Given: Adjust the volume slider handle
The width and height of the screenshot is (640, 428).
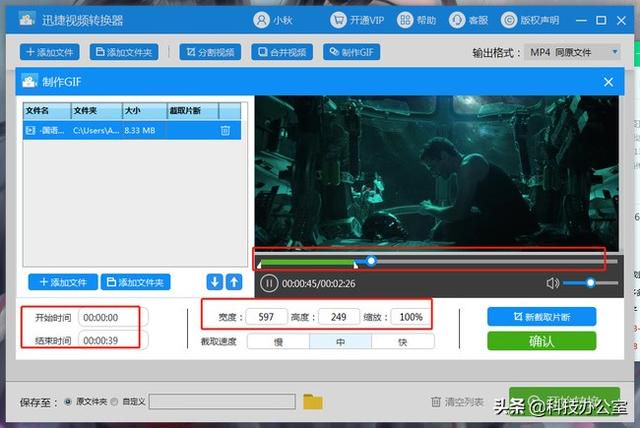Looking at the screenshot, I should coord(590,282).
